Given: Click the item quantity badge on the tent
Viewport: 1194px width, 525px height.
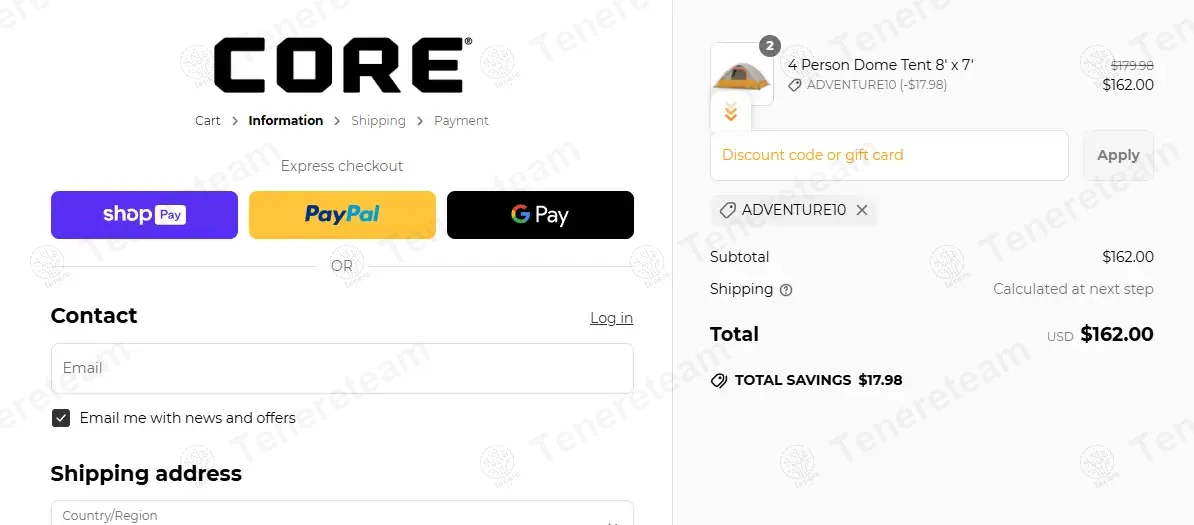Looking at the screenshot, I should [x=770, y=46].
